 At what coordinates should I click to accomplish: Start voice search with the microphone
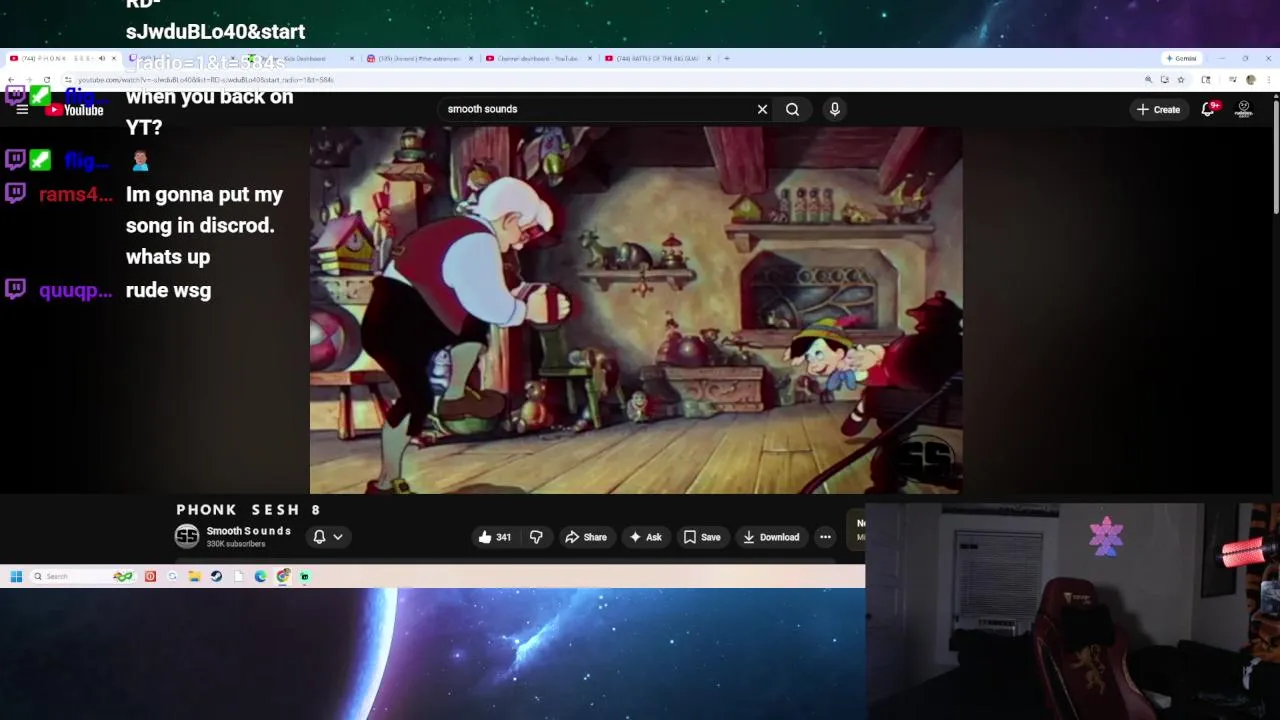[x=835, y=109]
